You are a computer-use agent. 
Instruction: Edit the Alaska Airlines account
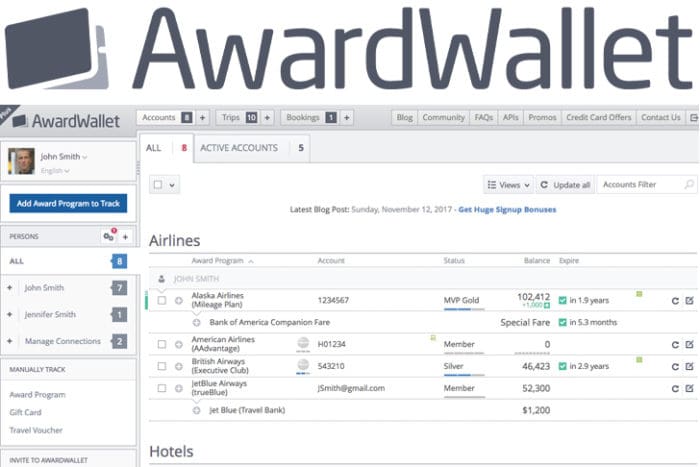tap(689, 300)
